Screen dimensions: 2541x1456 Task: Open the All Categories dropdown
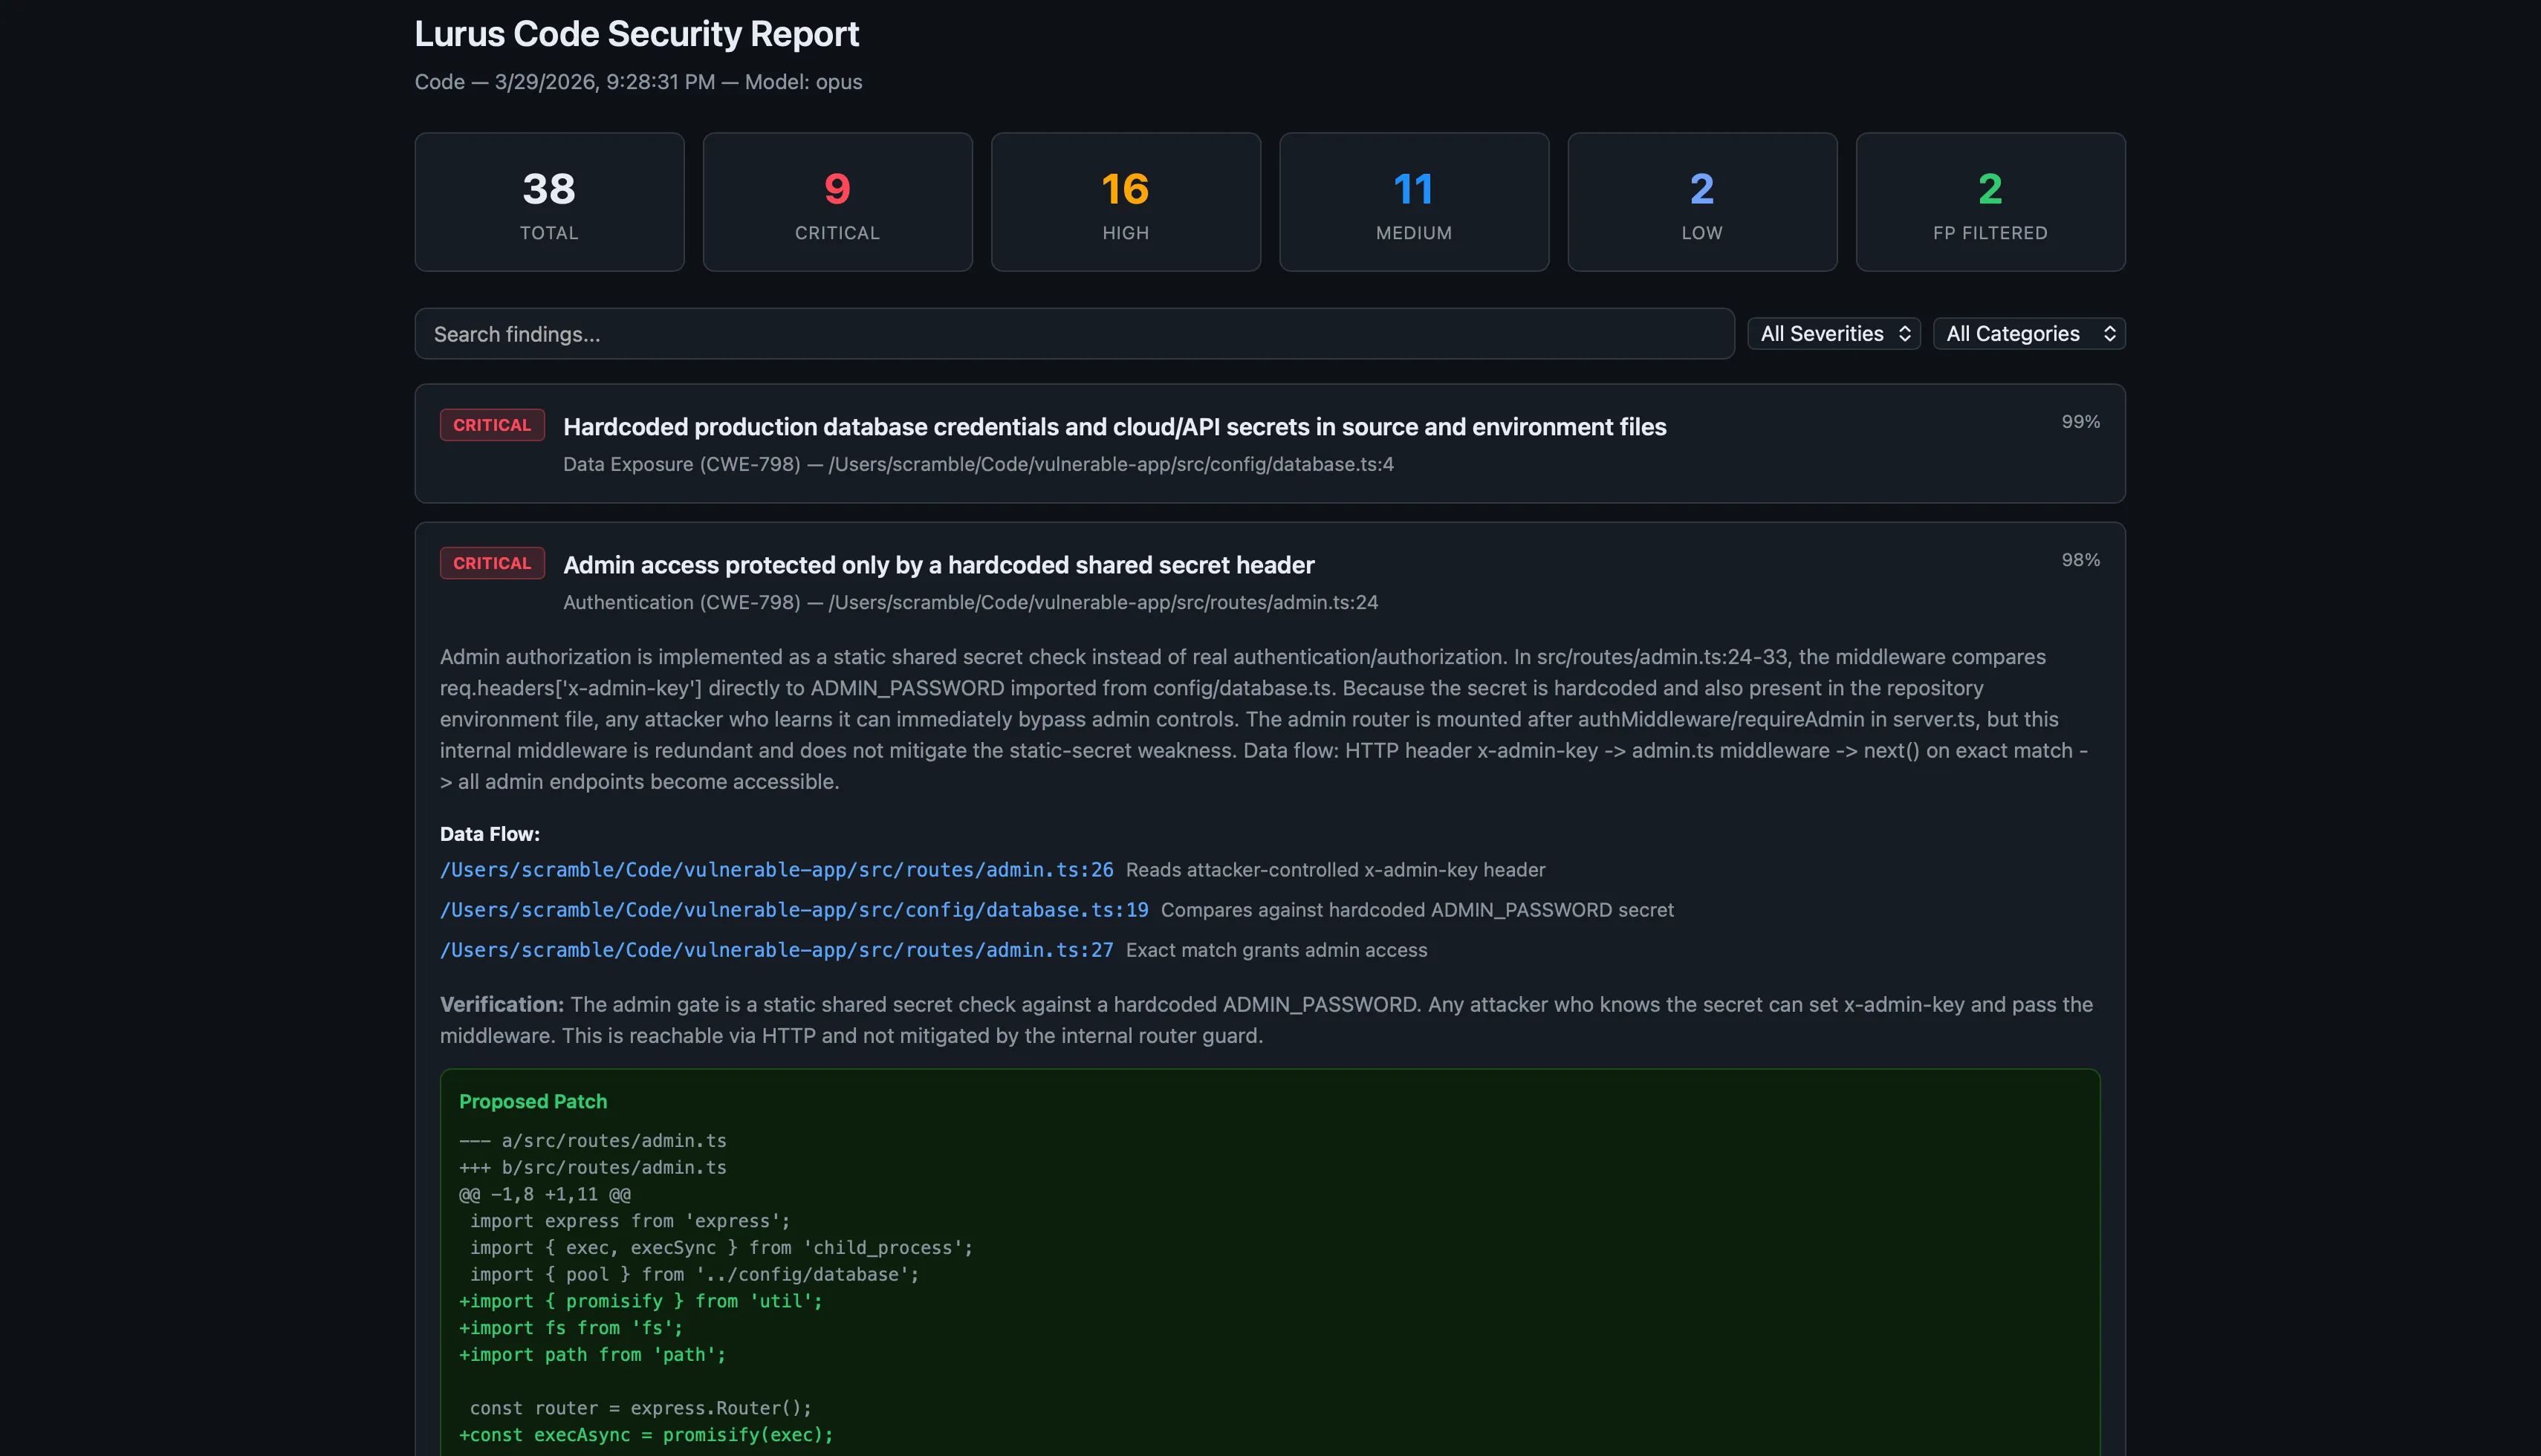coord(2029,333)
